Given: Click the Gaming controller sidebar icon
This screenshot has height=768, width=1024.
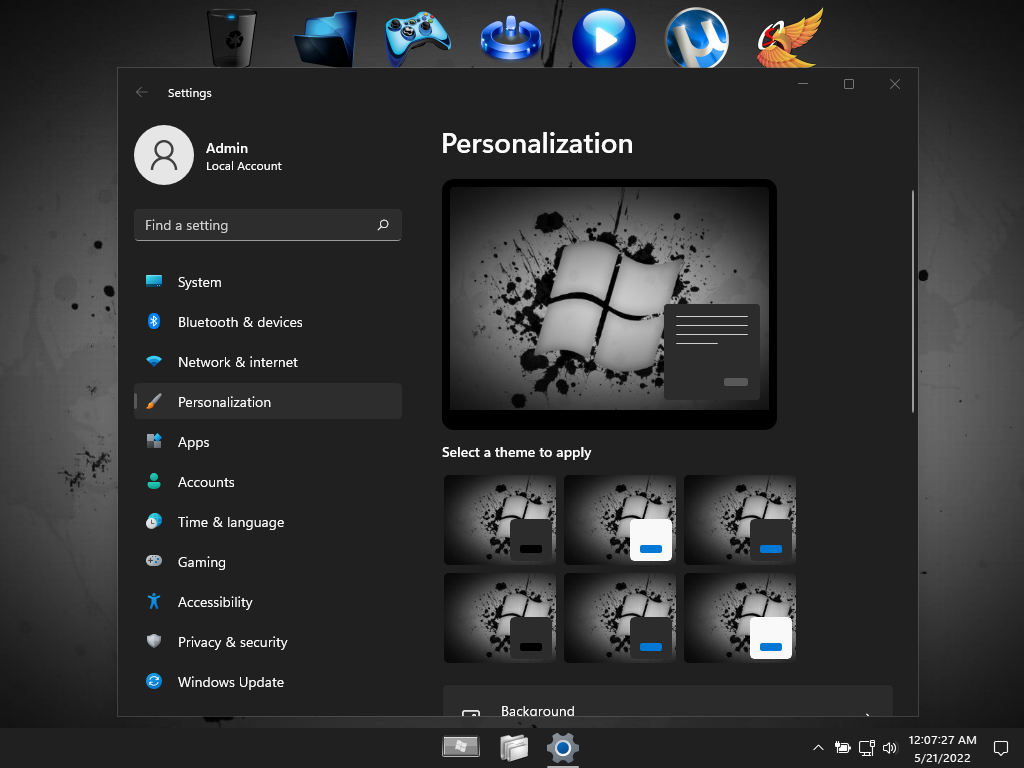Looking at the screenshot, I should point(154,561).
